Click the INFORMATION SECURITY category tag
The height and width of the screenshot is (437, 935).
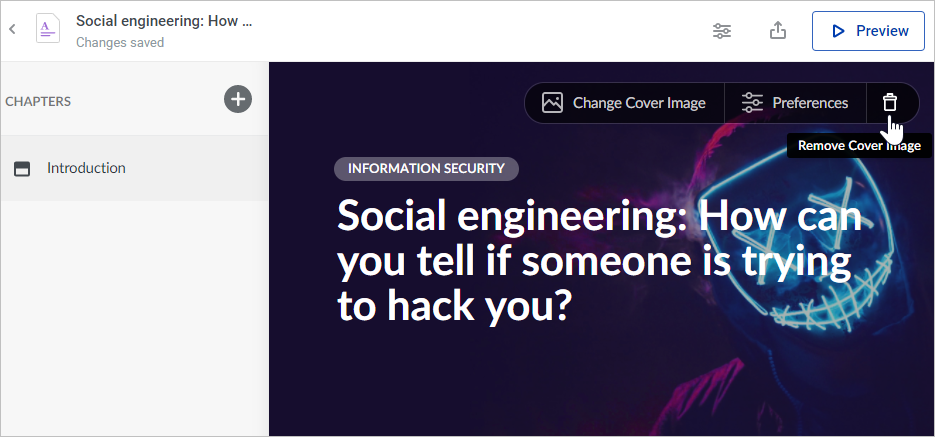pyautogui.click(x=426, y=169)
